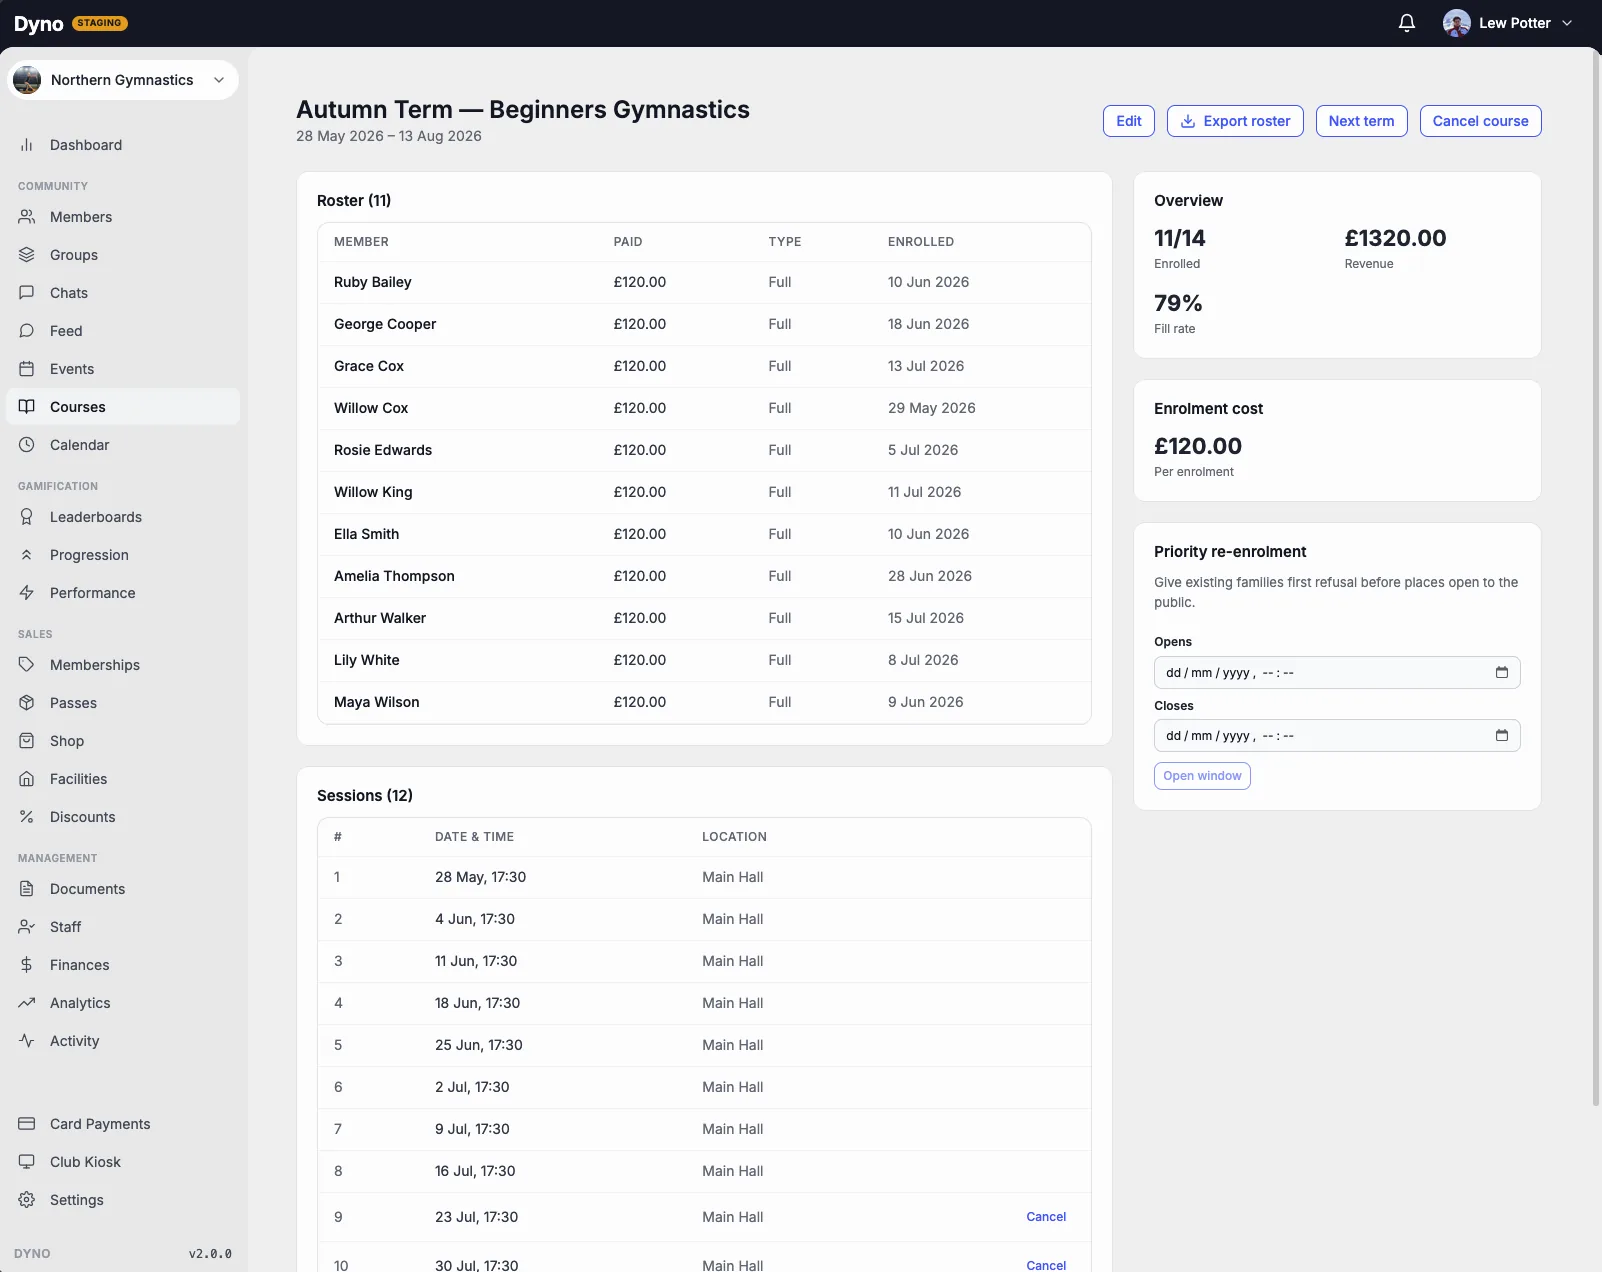This screenshot has width=1602, height=1272.
Task: Click the Edit course button
Action: point(1129,121)
